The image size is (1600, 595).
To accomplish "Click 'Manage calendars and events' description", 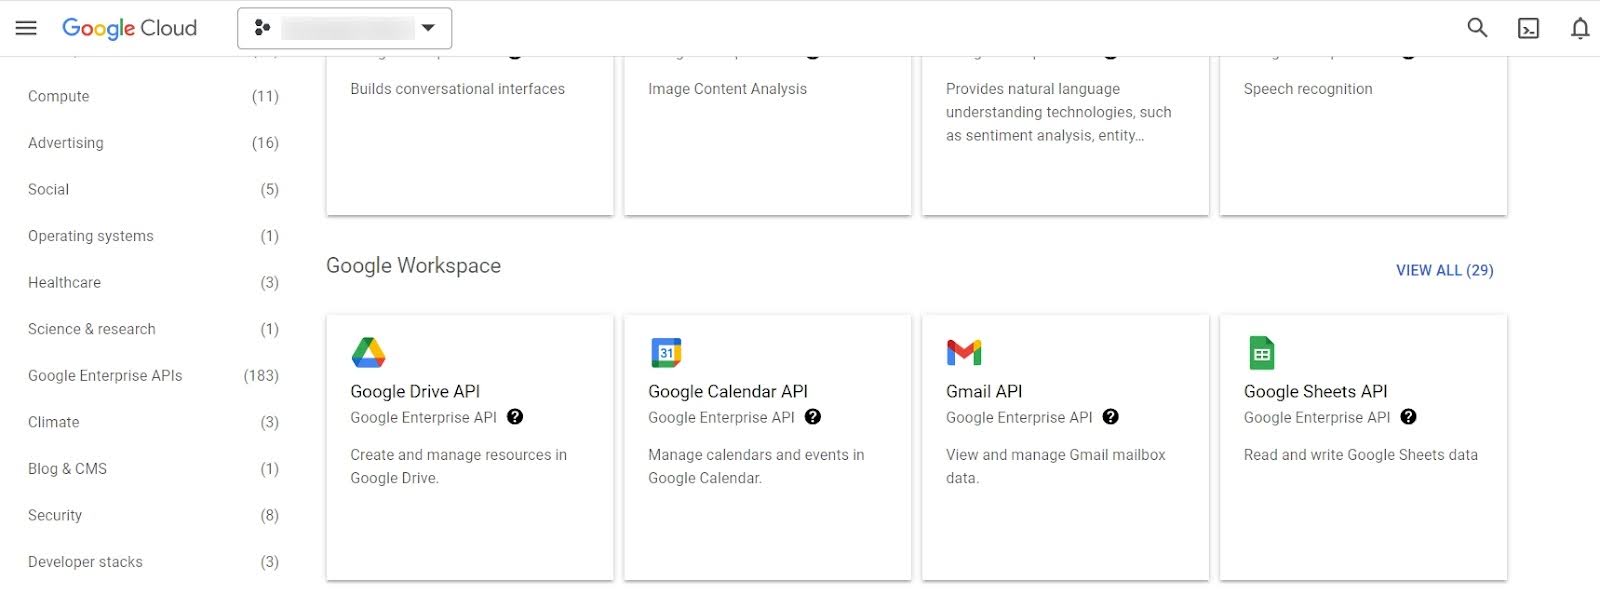I will [x=756, y=466].
